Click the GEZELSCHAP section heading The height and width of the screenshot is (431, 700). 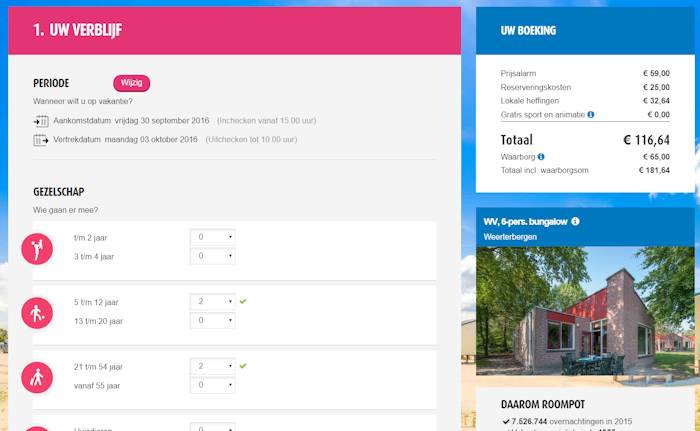[58, 192]
